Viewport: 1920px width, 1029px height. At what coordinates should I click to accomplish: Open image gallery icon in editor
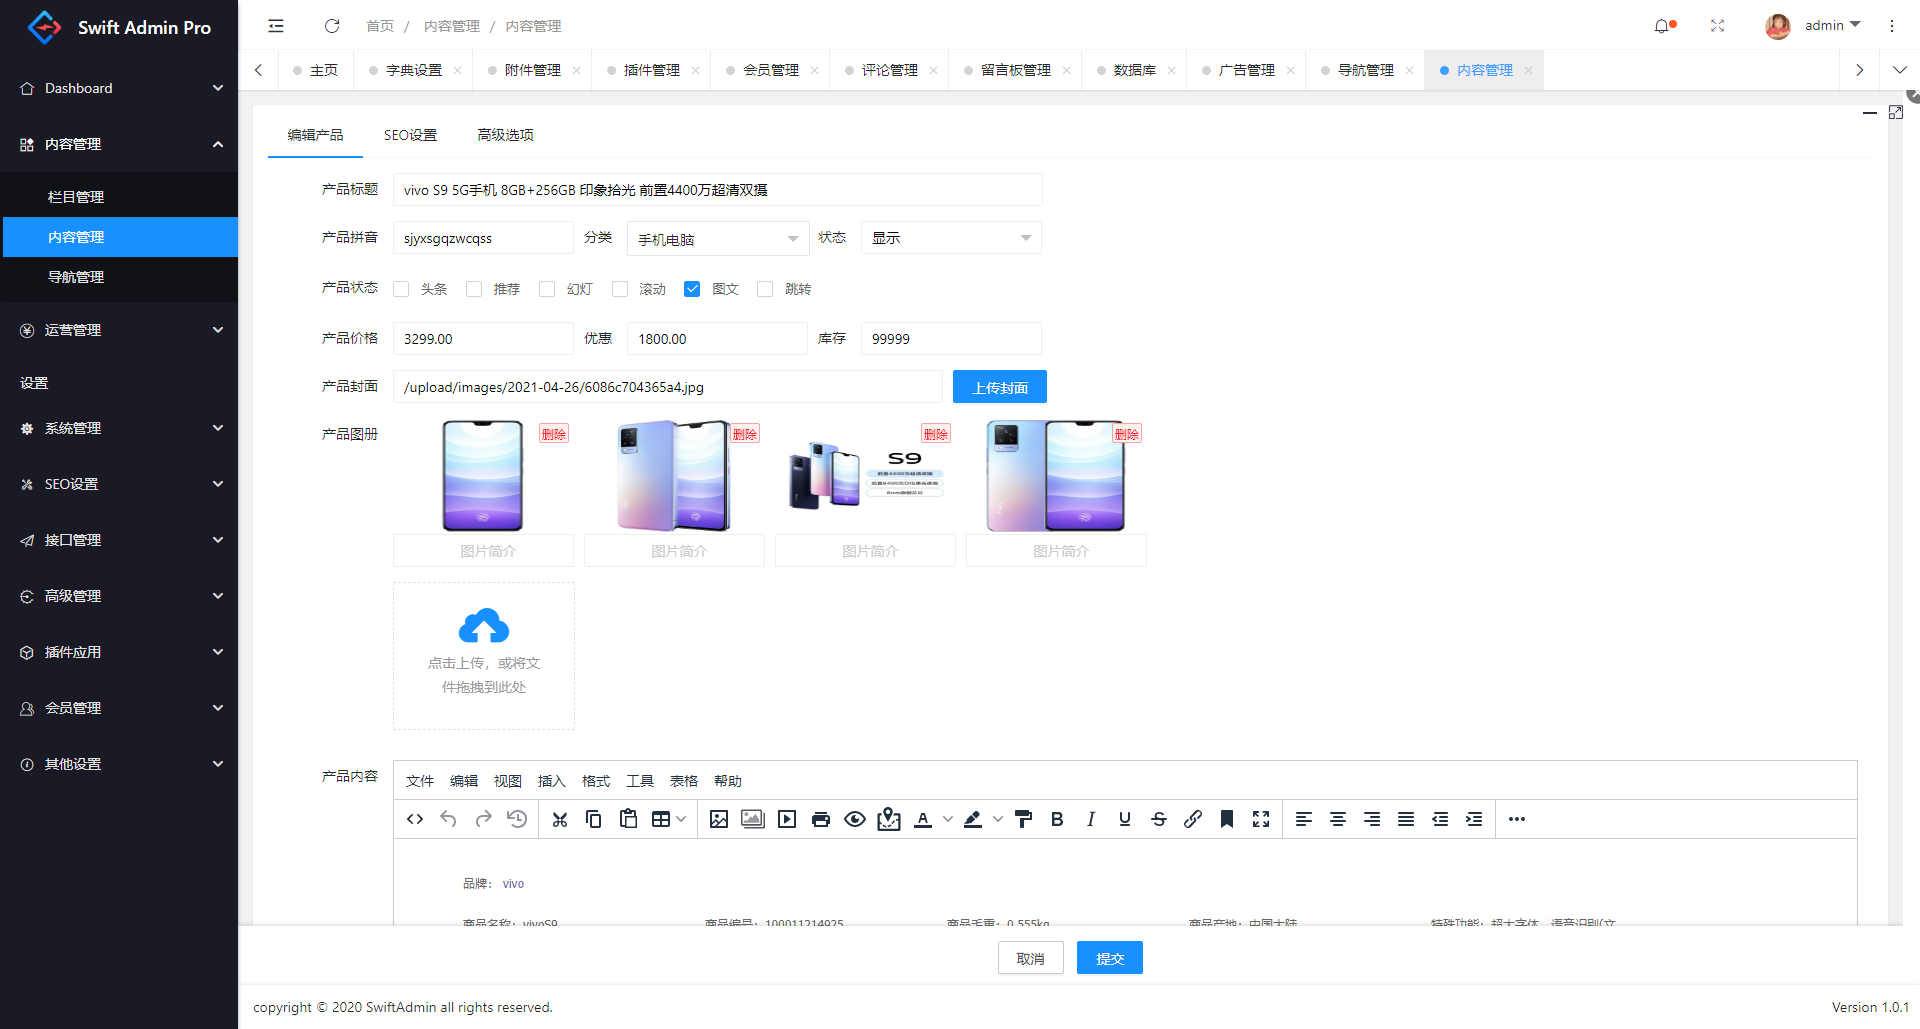click(x=753, y=819)
